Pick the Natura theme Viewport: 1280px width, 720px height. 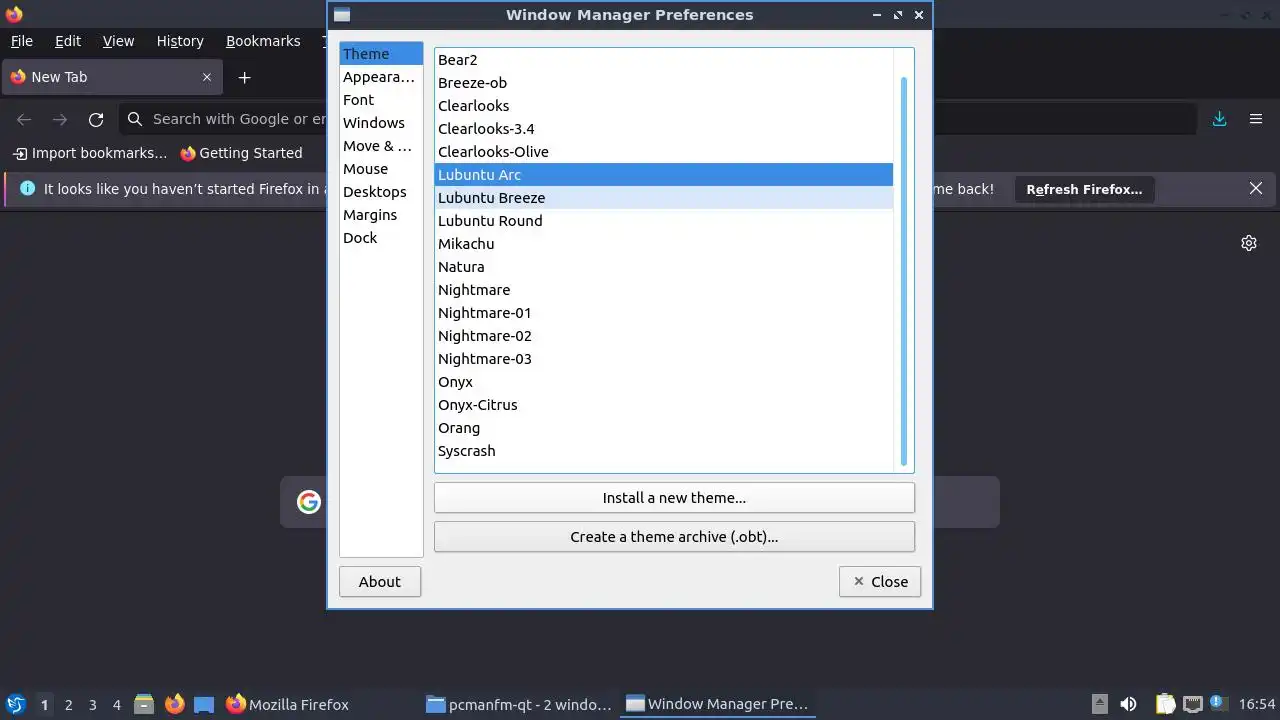[x=664, y=267]
